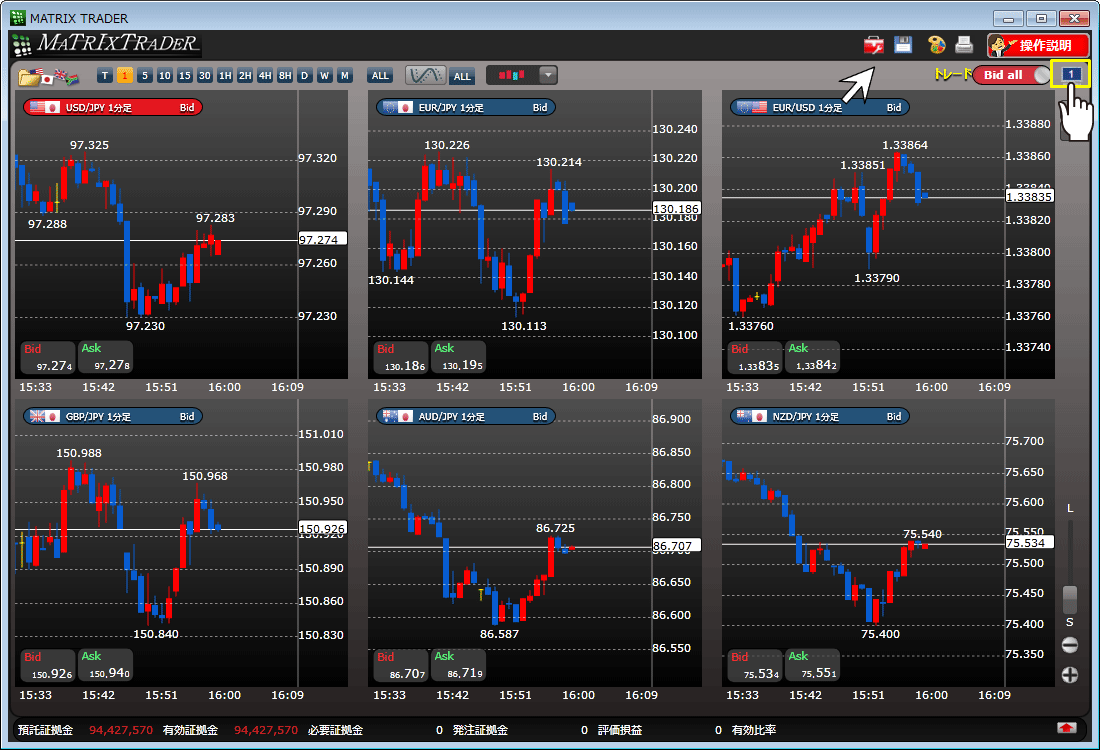Click the 預託証拠金 label in status bar
Screen dimensions: 1100x750
(x=46, y=730)
